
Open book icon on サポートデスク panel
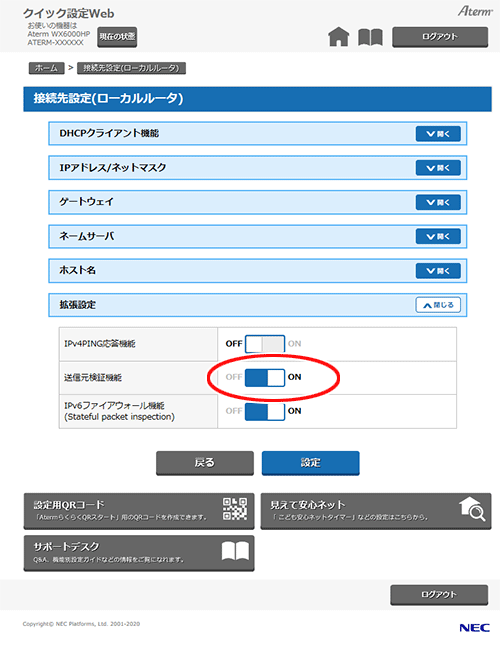click(x=235, y=551)
